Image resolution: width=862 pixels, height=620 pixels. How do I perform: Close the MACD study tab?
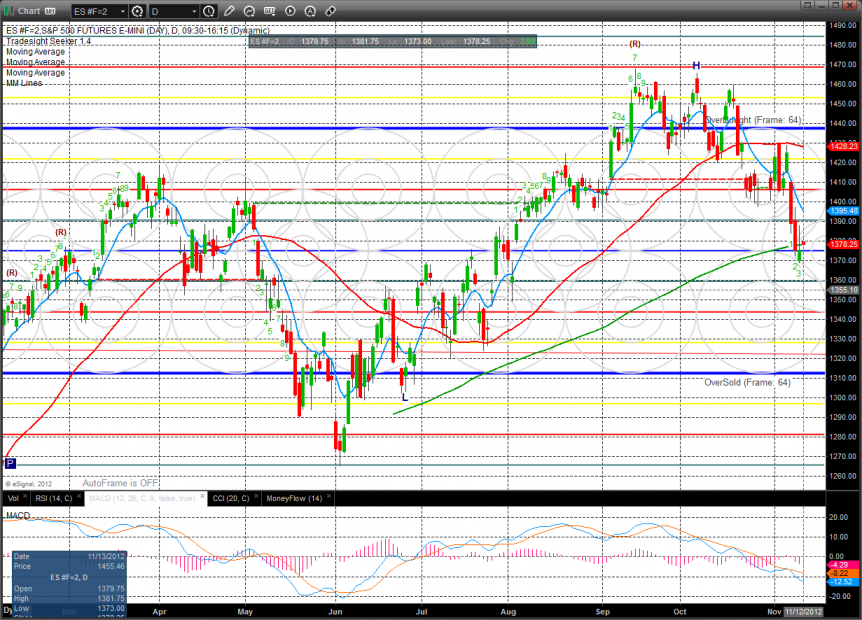203,498
